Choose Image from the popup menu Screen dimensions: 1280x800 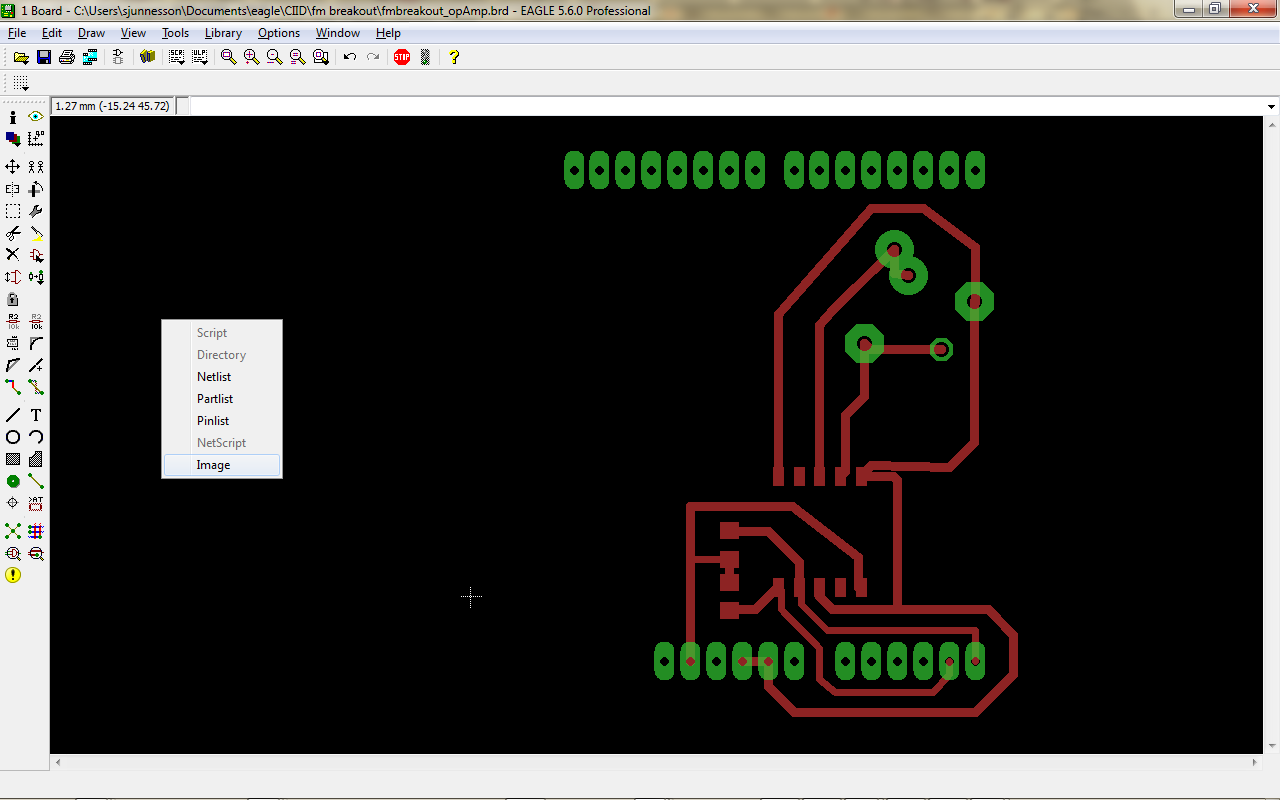[x=222, y=465]
